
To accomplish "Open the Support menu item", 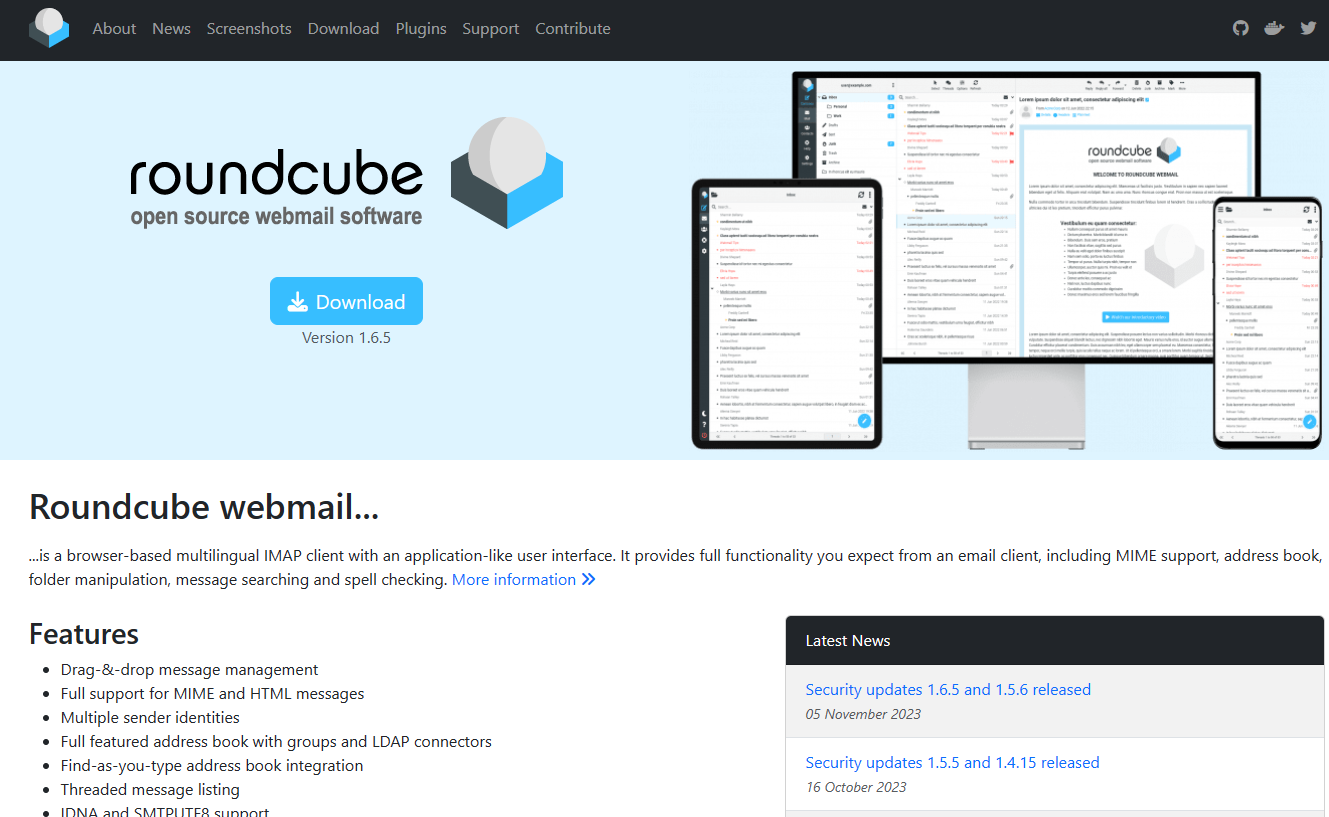I will pyautogui.click(x=490, y=28).
